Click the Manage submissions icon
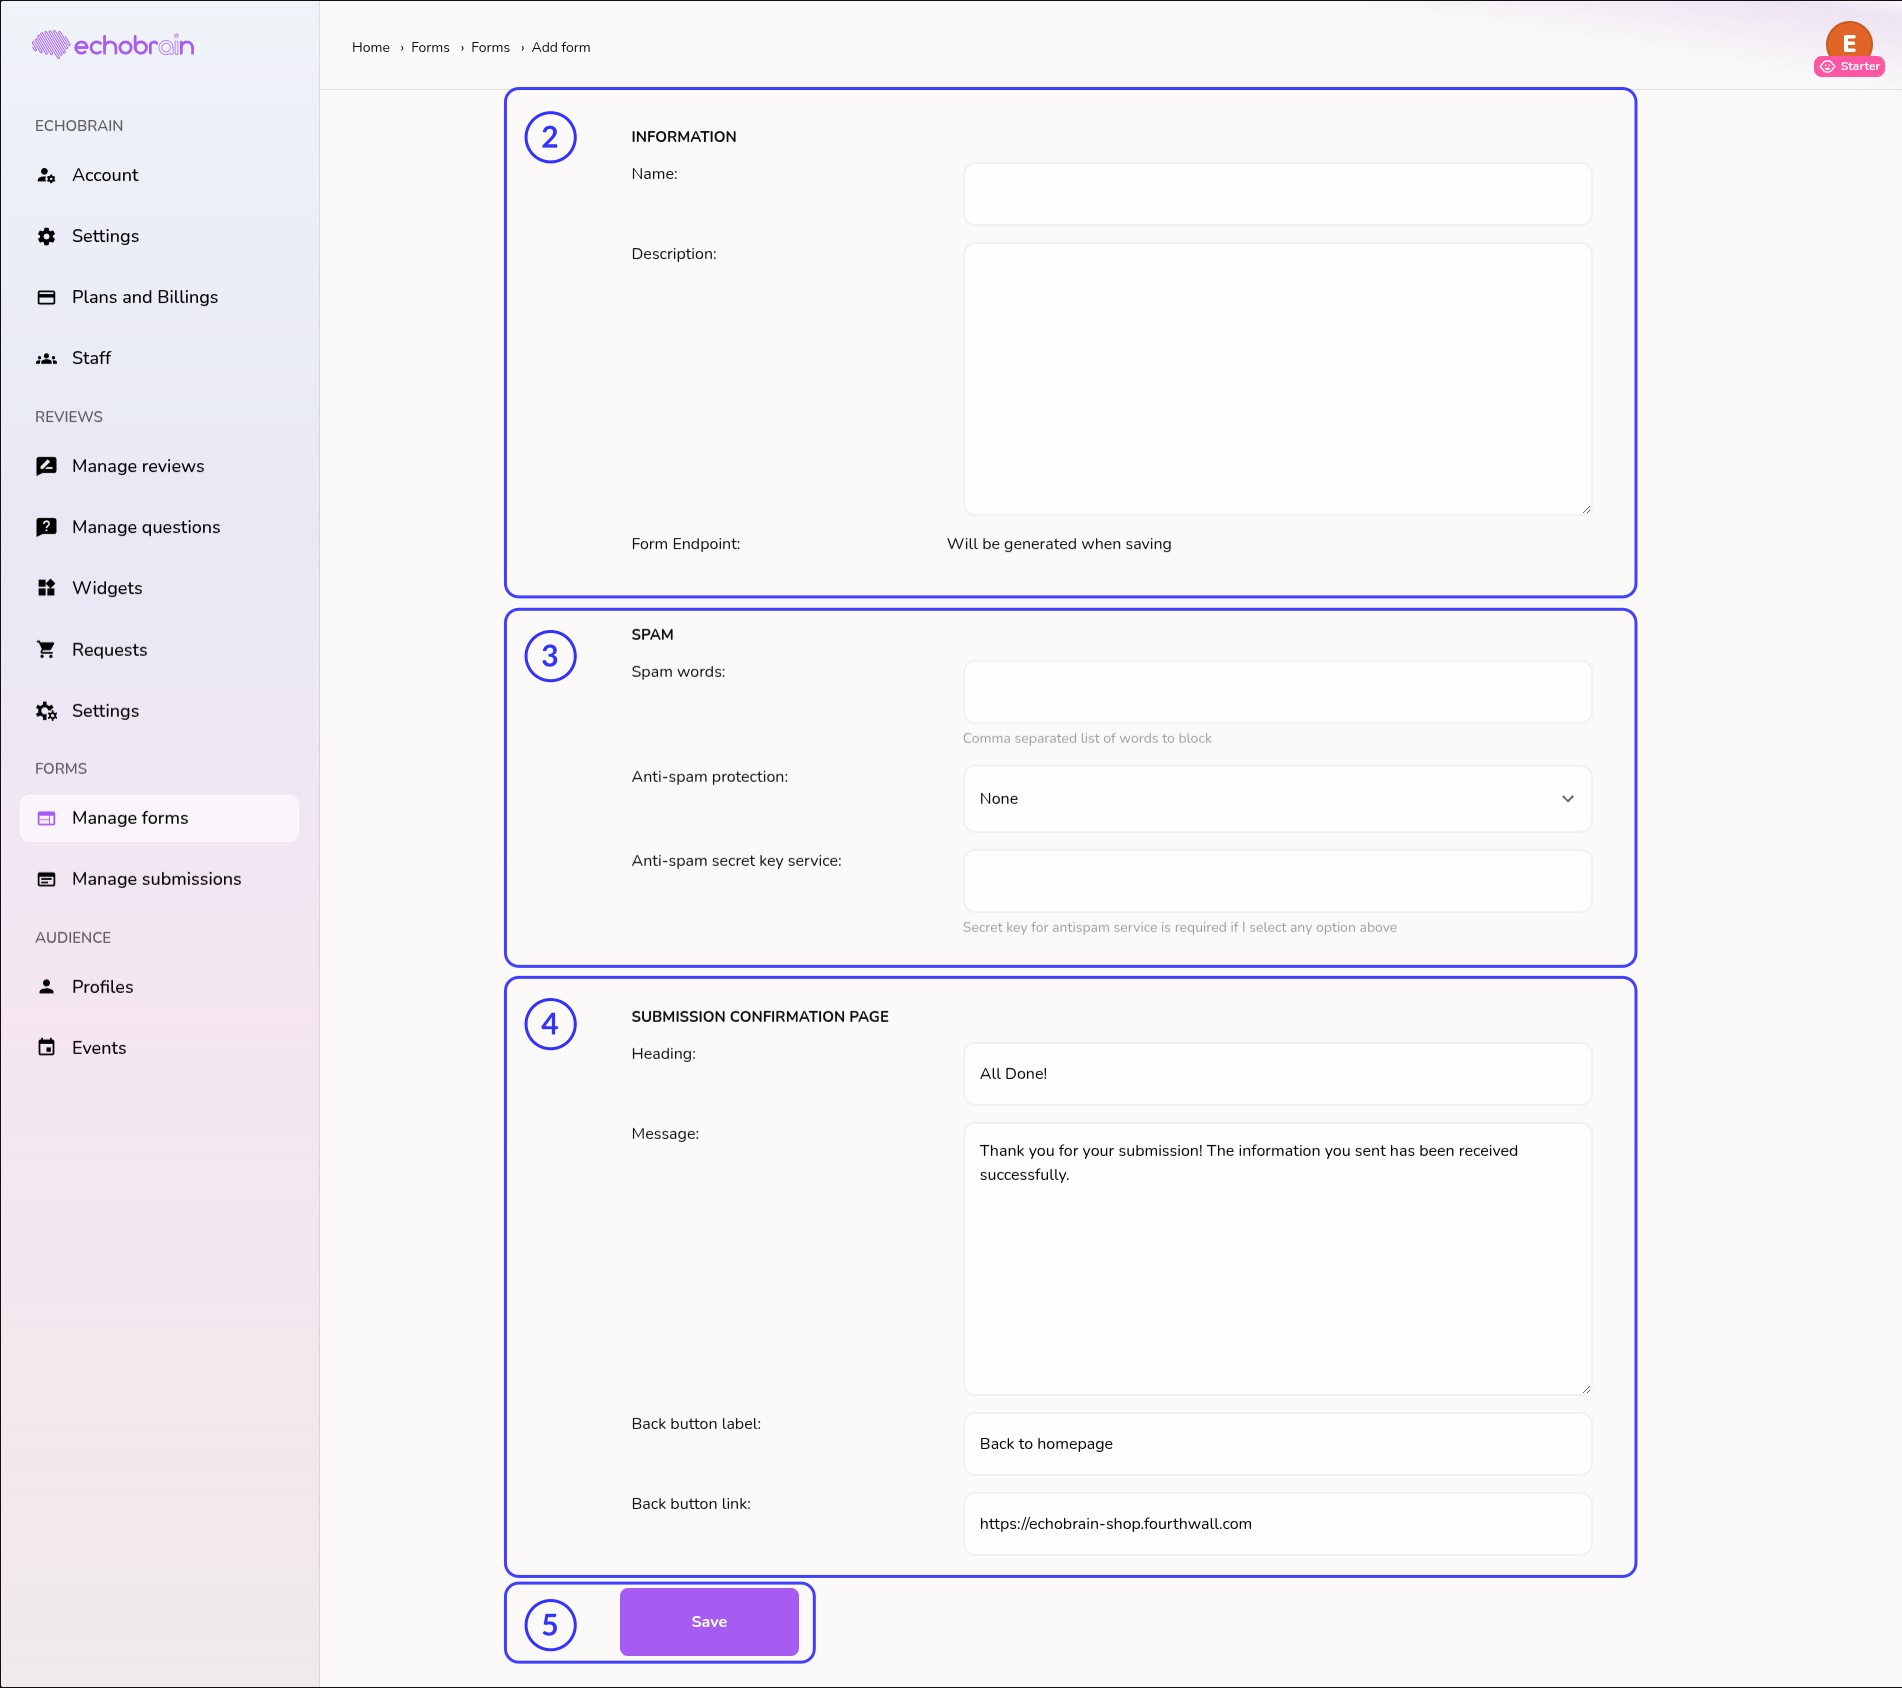The width and height of the screenshot is (1902, 1688). click(x=46, y=879)
